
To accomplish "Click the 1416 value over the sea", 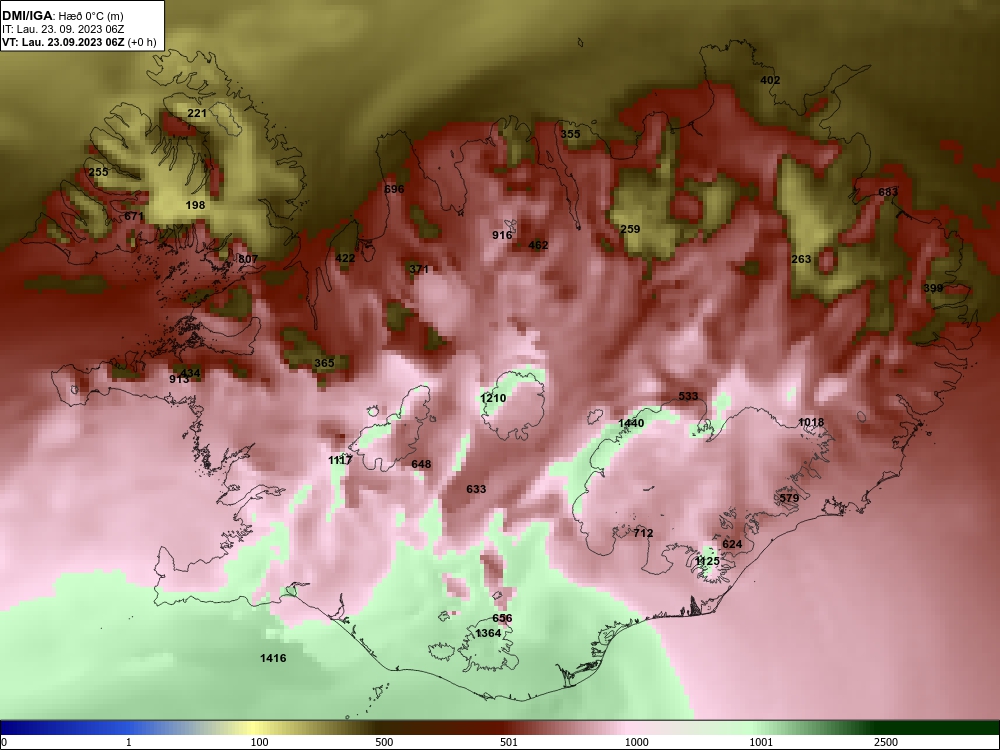I will (x=273, y=658).
